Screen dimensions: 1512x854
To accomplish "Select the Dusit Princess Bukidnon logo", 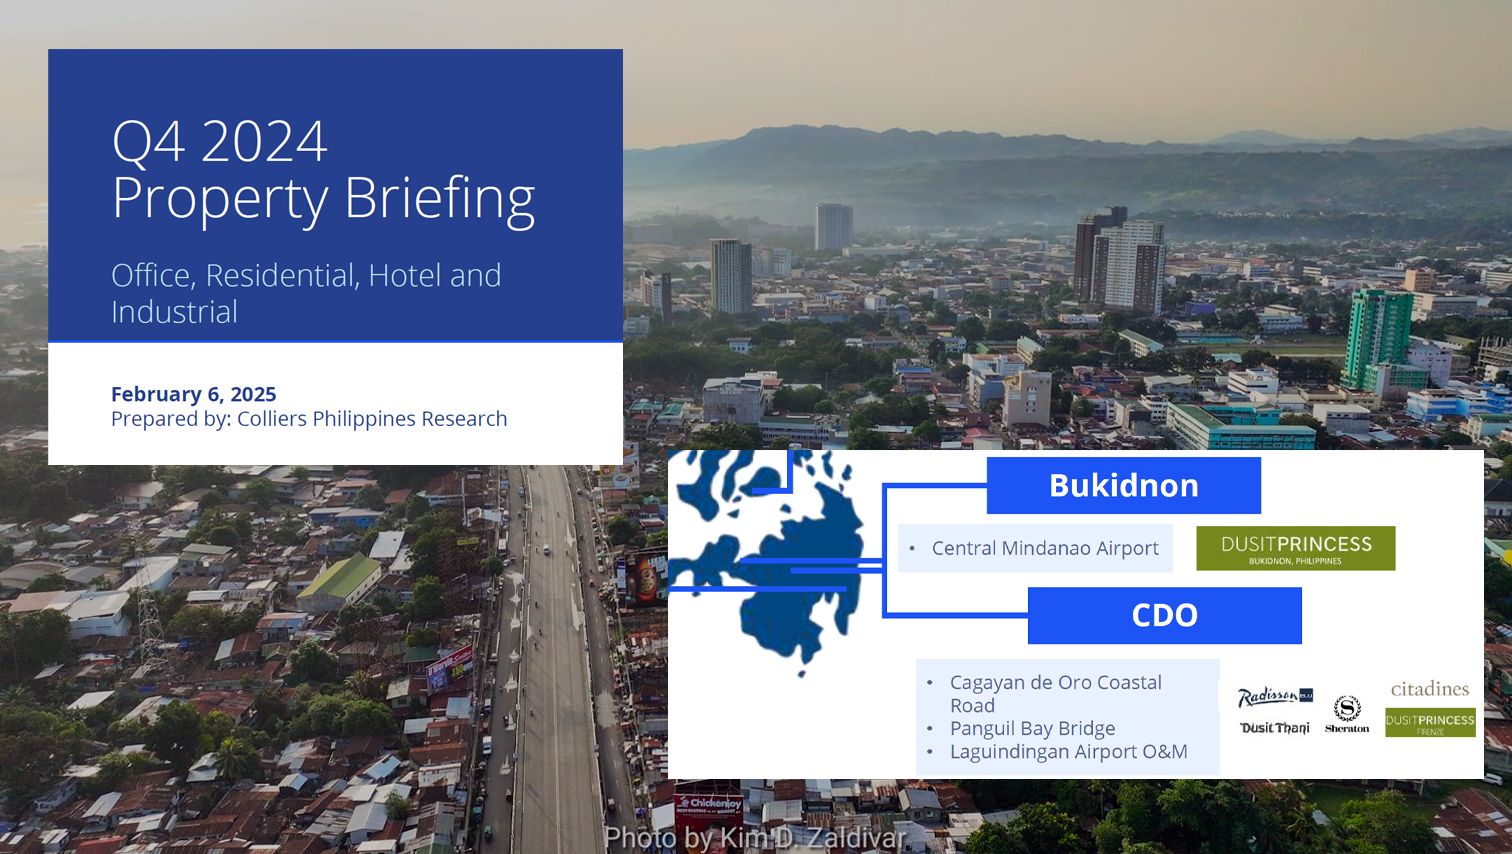I will point(1295,548).
